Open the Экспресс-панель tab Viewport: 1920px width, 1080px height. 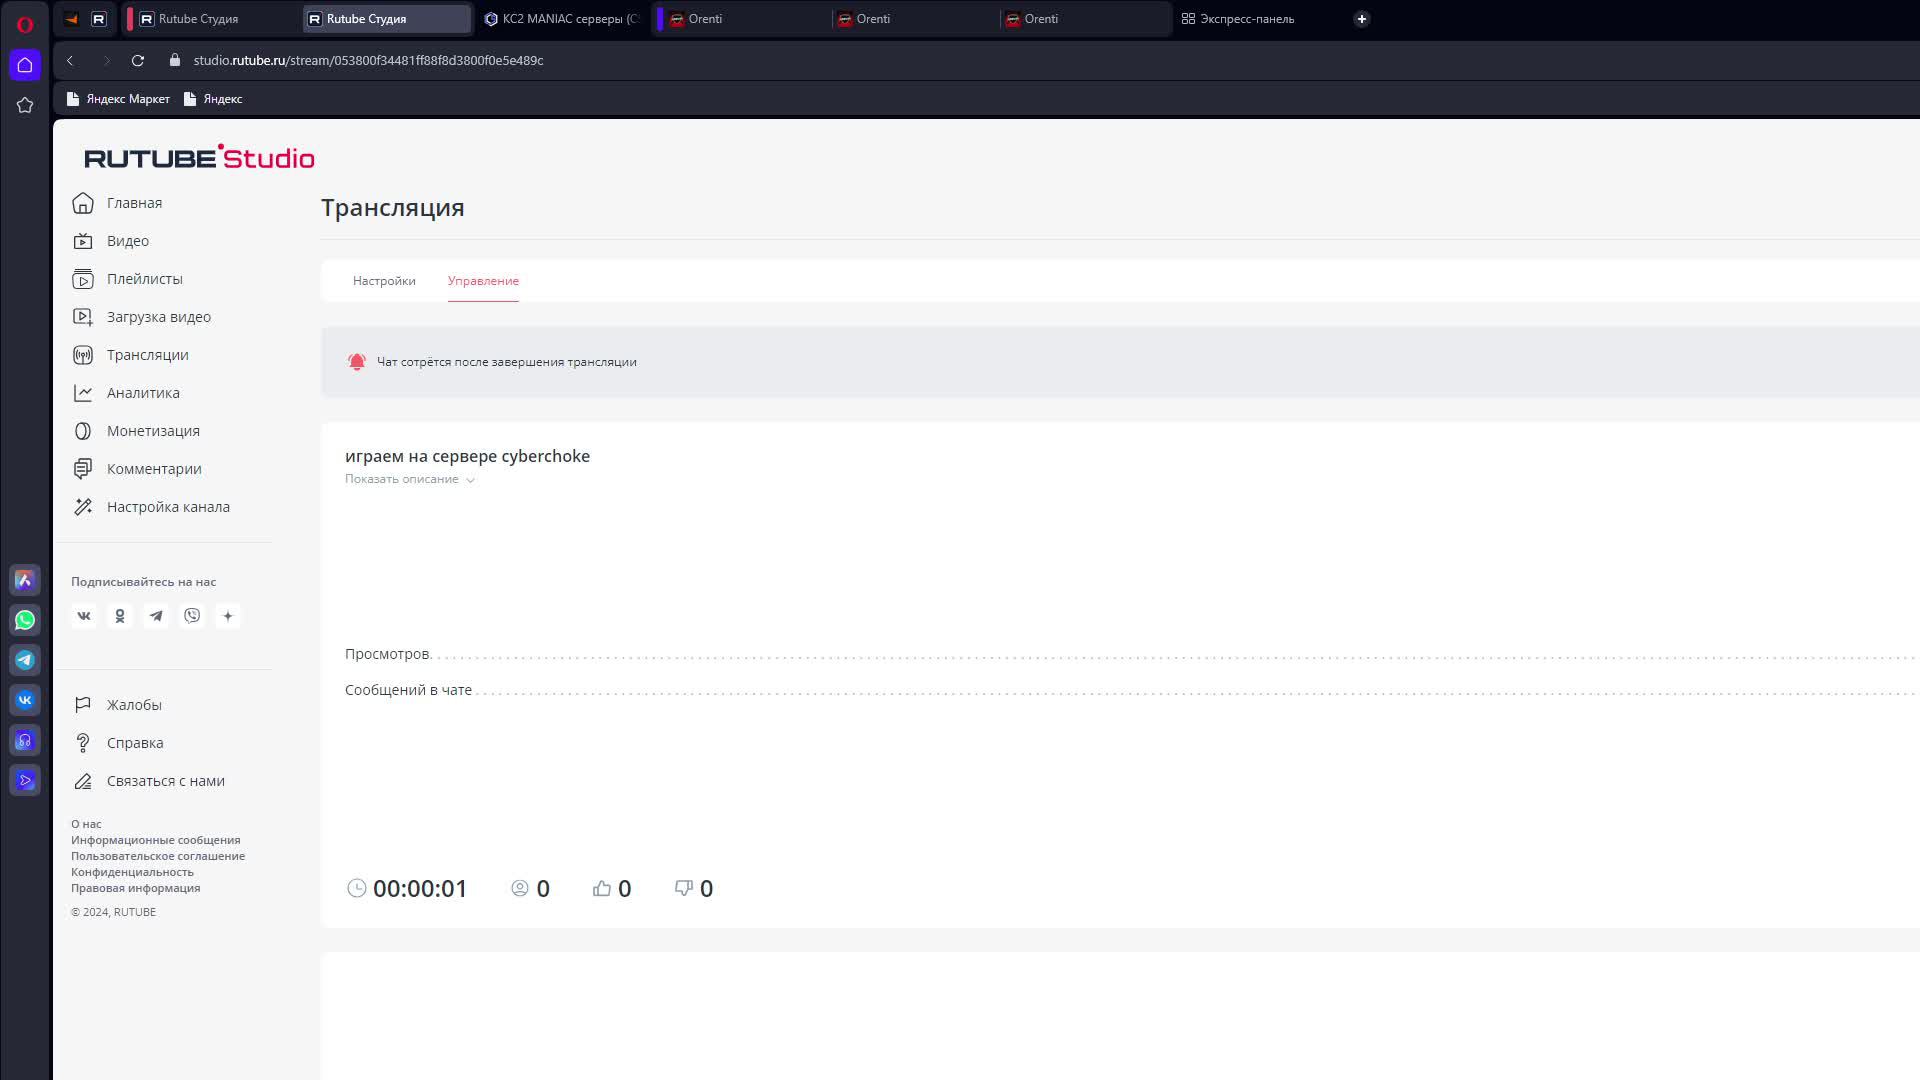1238,19
